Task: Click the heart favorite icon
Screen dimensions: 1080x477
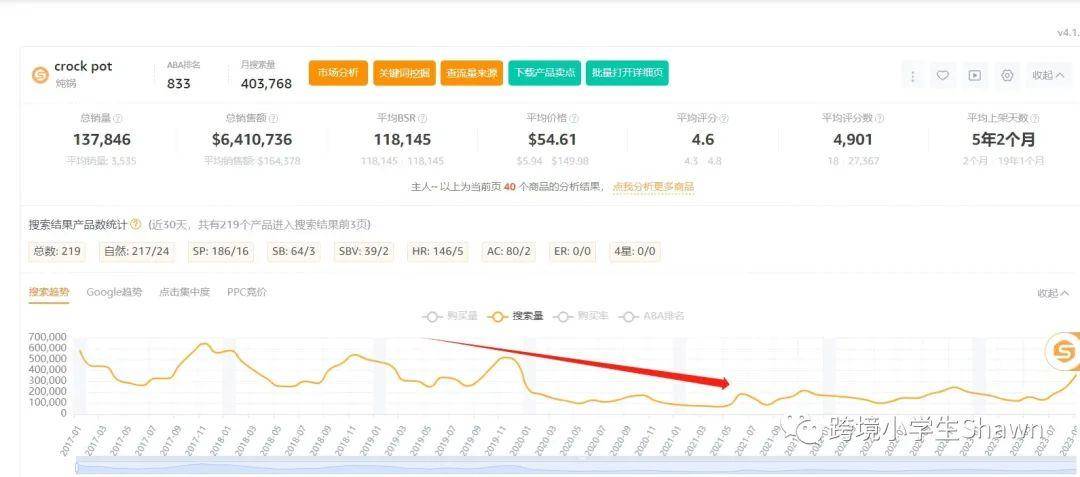Action: click(943, 75)
